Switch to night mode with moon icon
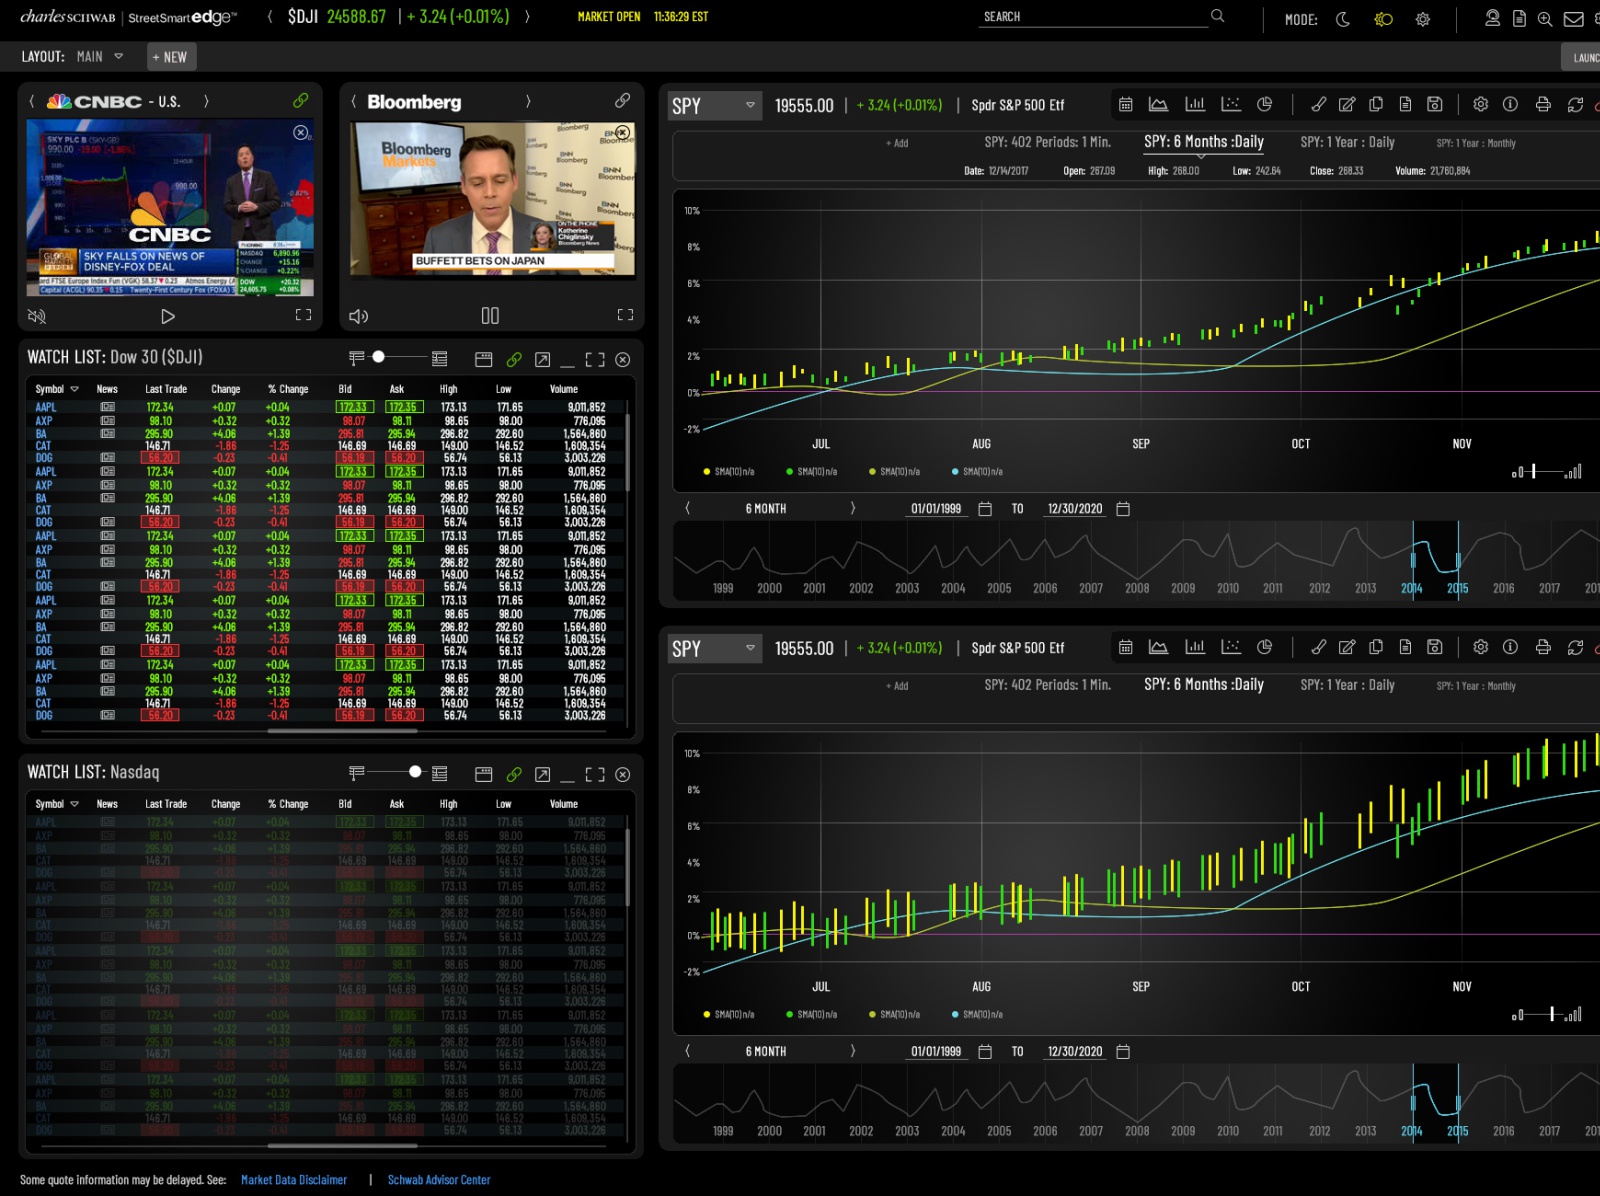 coord(1343,19)
